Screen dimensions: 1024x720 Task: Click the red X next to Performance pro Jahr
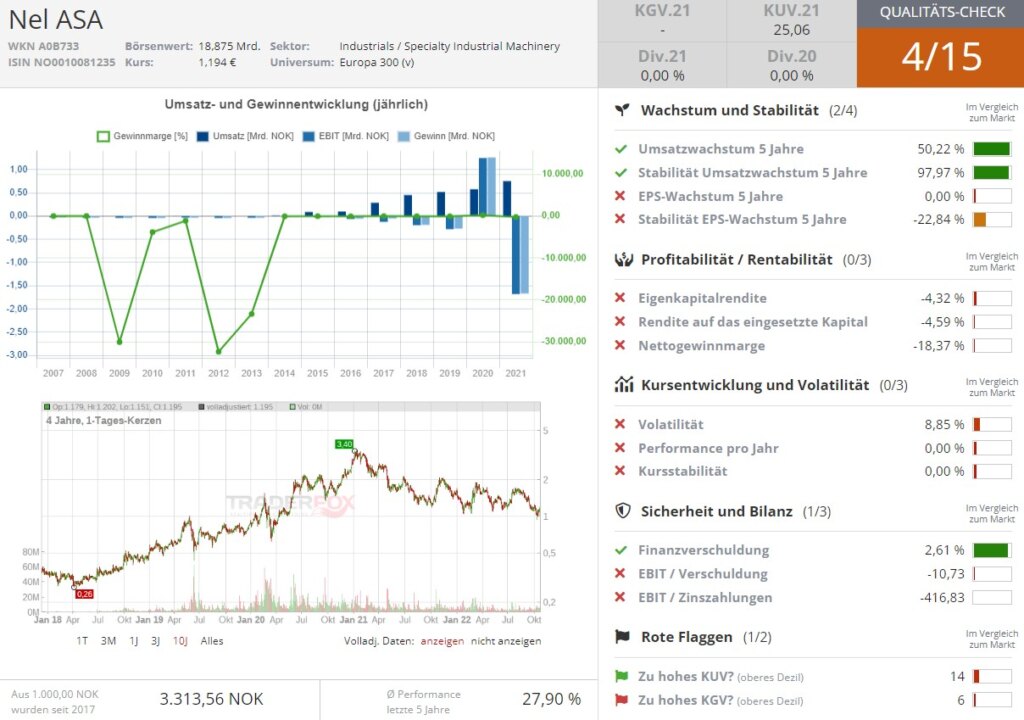click(x=620, y=448)
